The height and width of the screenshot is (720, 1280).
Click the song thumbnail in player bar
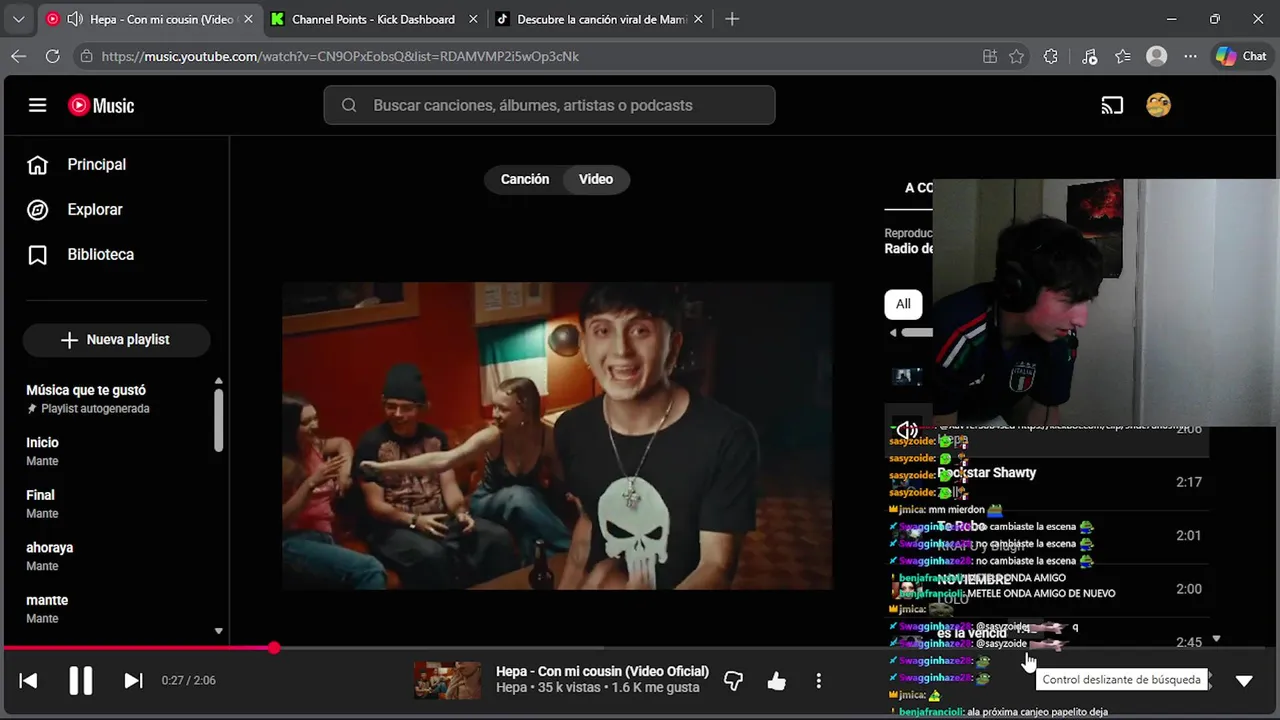tap(447, 680)
